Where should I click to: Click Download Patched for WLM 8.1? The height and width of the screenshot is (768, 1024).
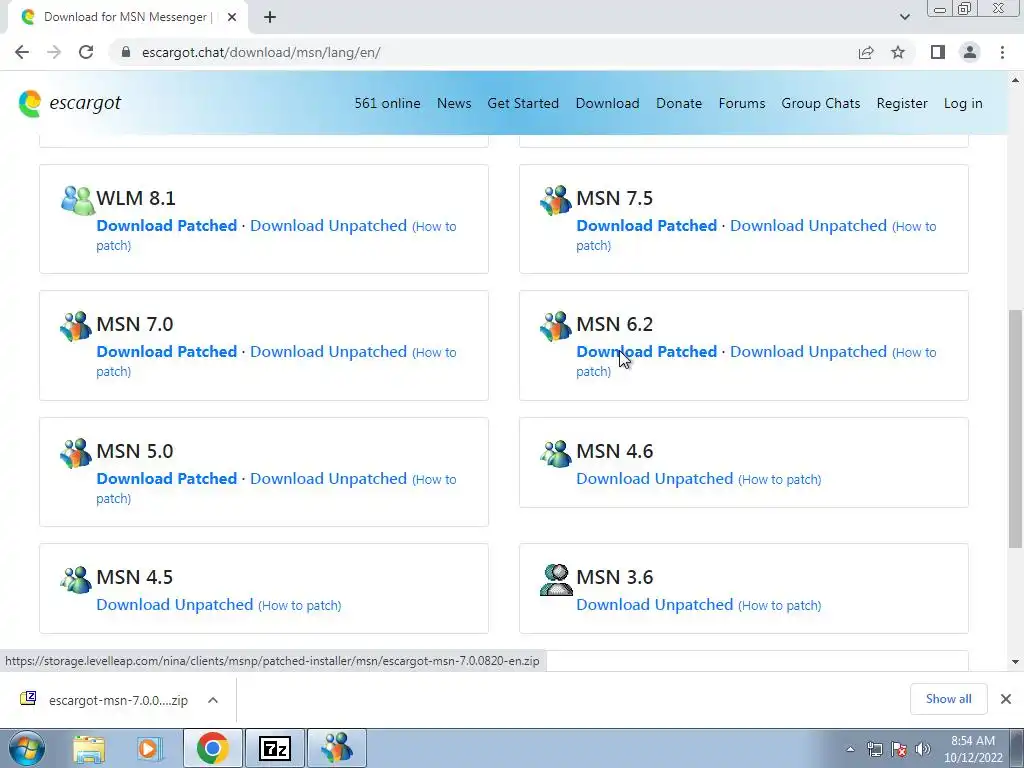click(x=167, y=226)
